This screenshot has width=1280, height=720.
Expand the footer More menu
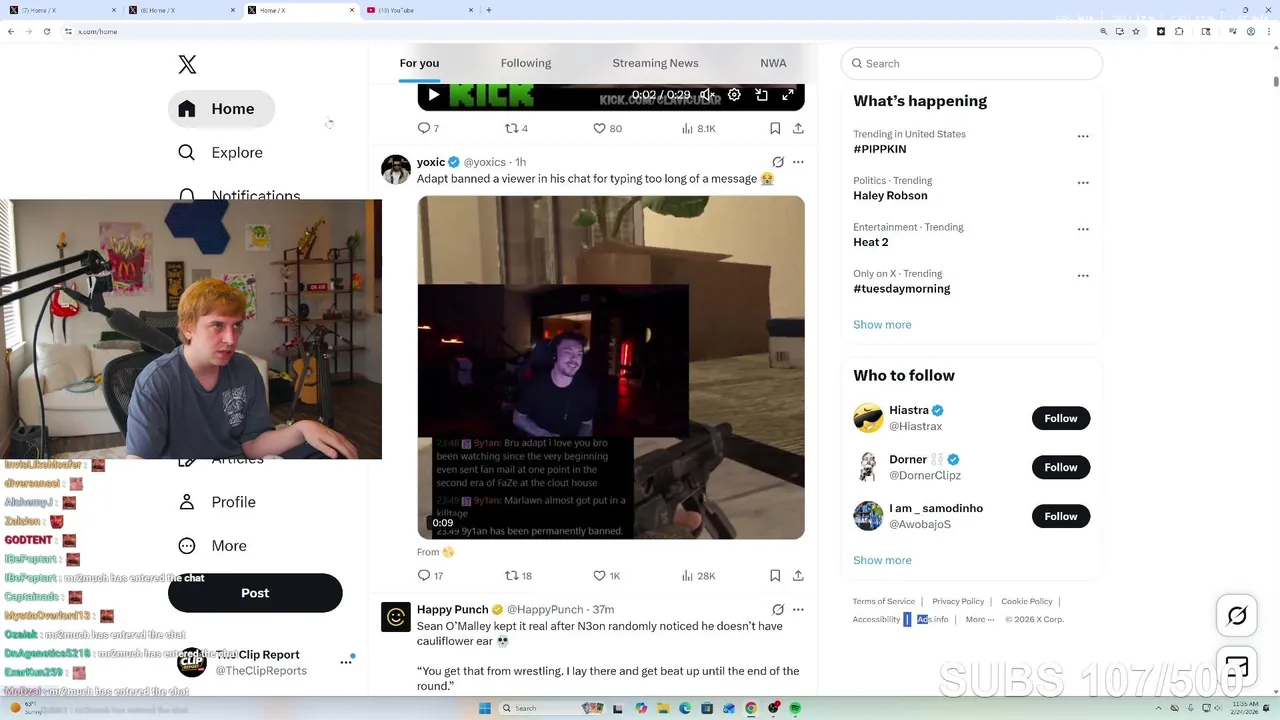coord(980,619)
